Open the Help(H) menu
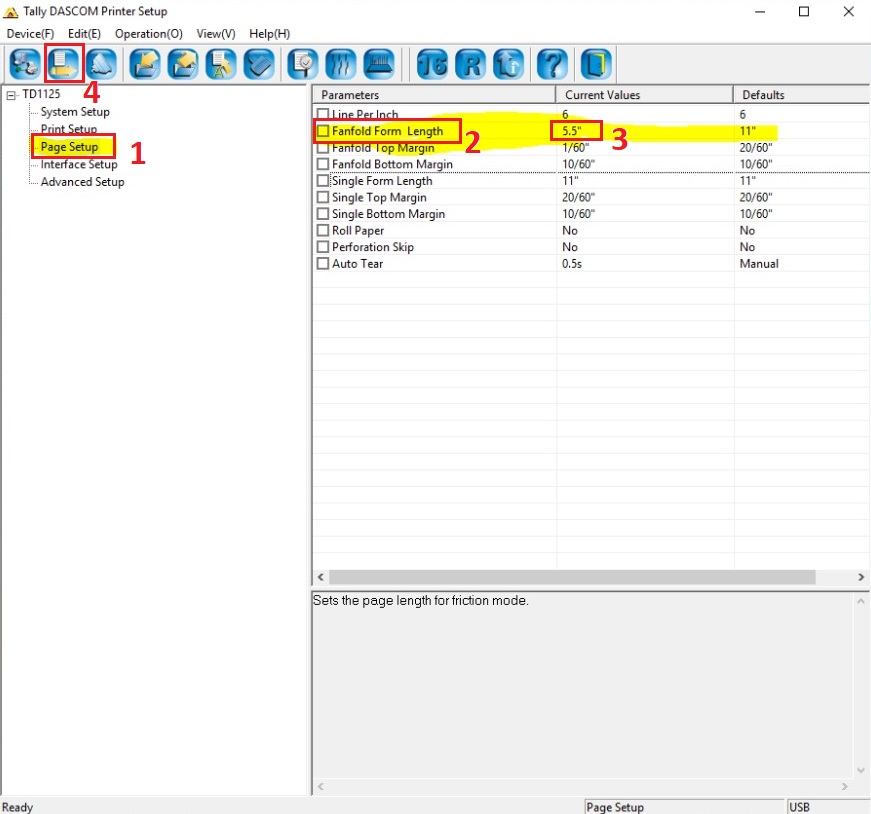 point(269,34)
